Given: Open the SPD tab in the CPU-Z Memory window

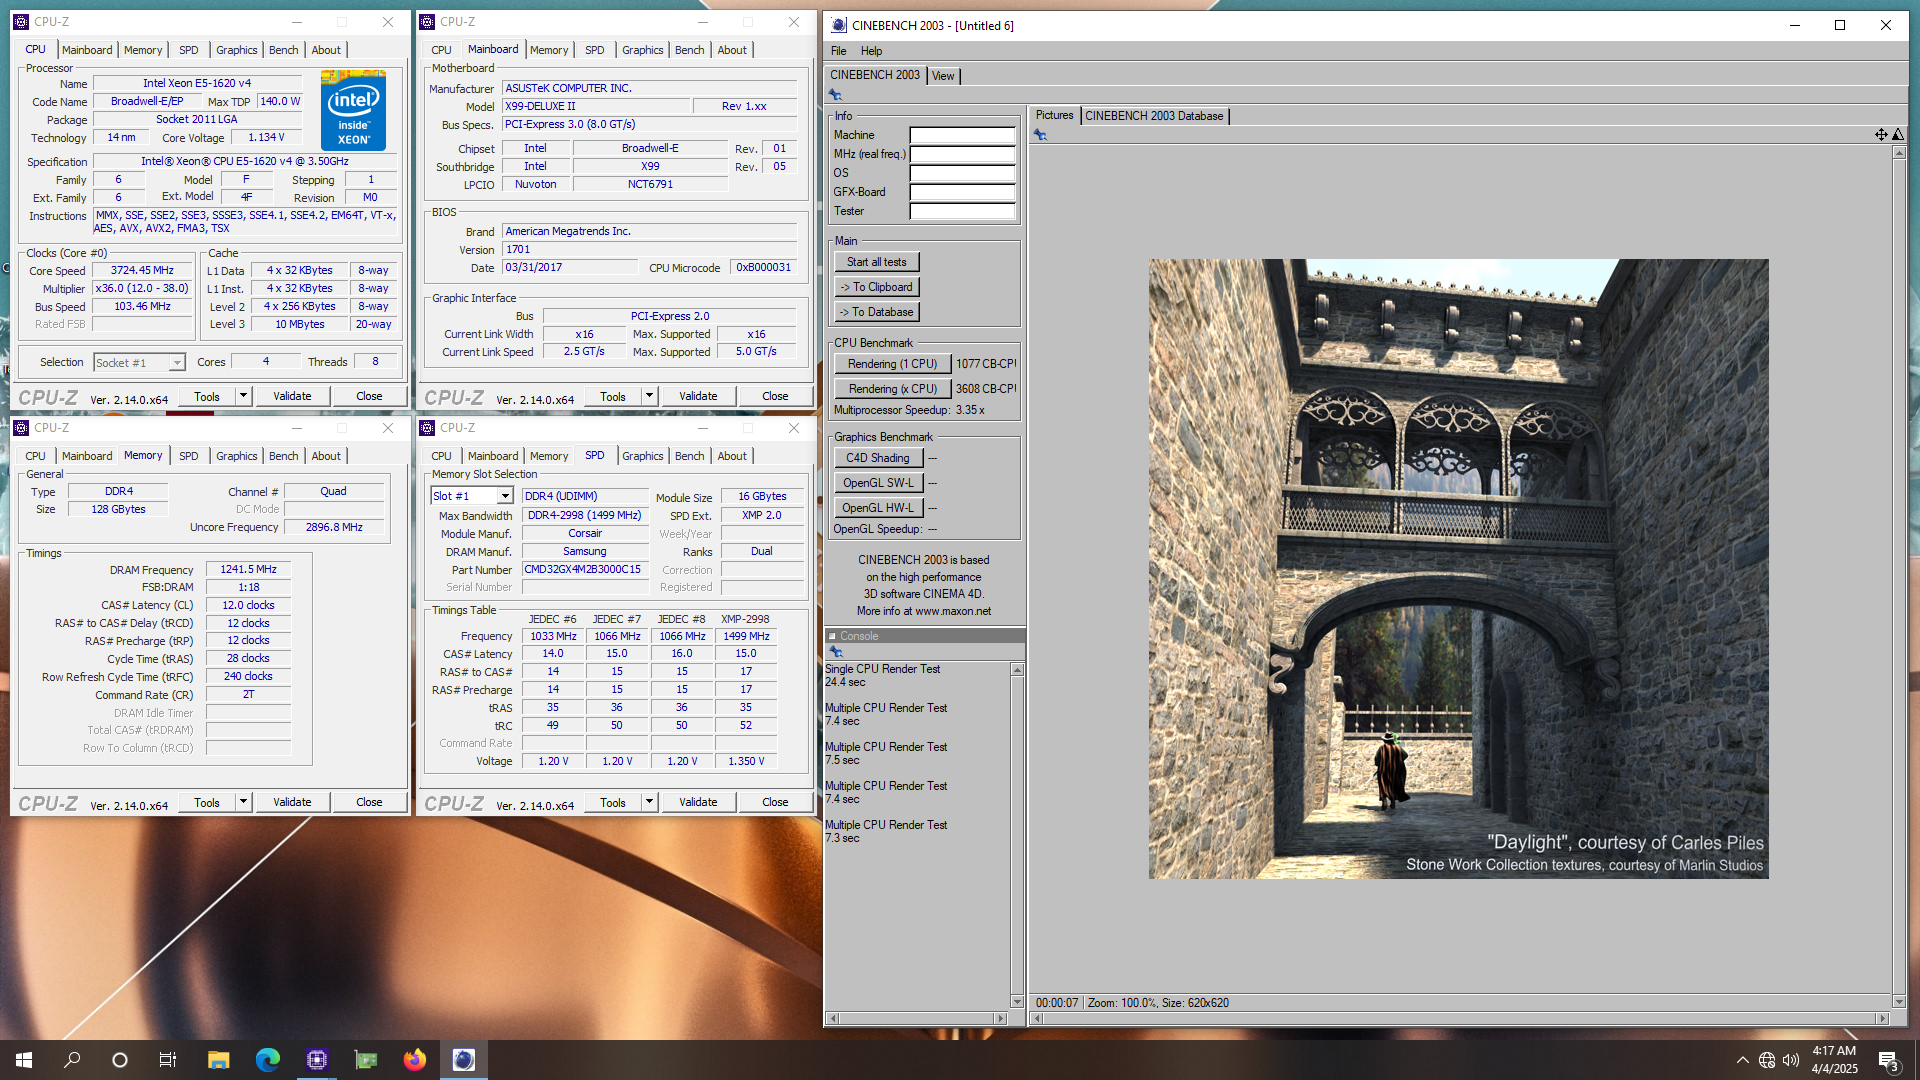Looking at the screenshot, I should coord(188,456).
